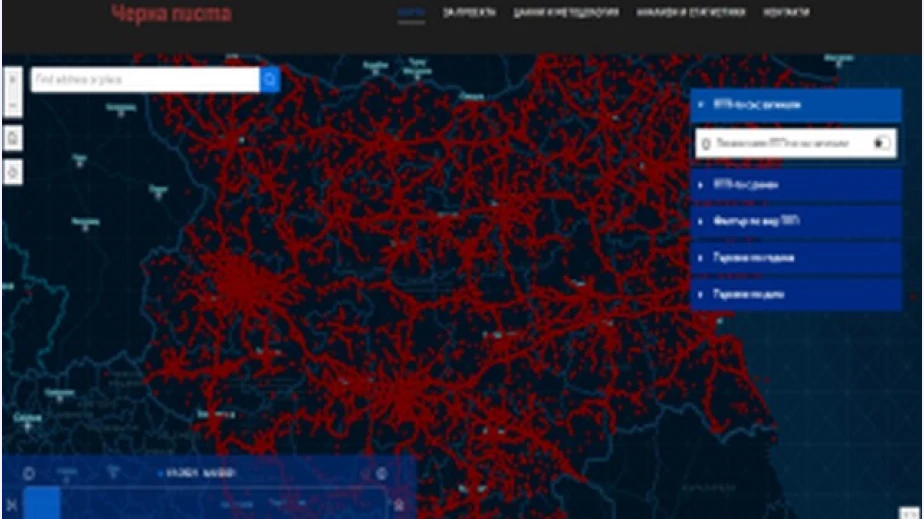
Task: Click the blue time slider handle
Action: point(41,504)
